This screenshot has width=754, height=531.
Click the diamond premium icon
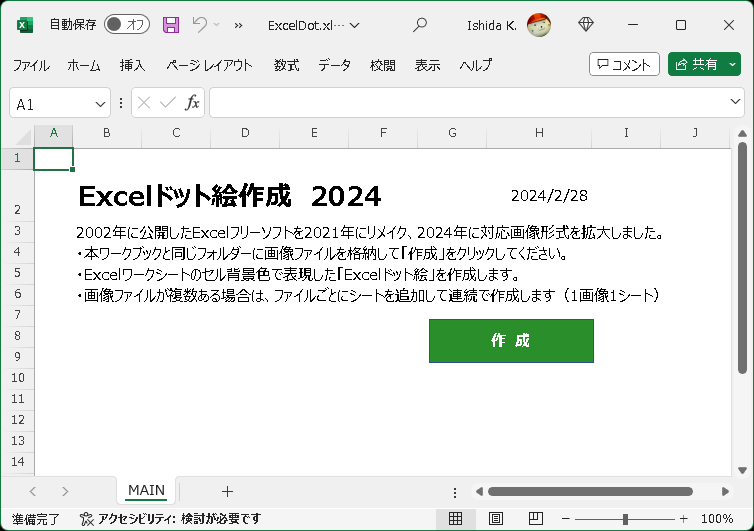tap(586, 25)
